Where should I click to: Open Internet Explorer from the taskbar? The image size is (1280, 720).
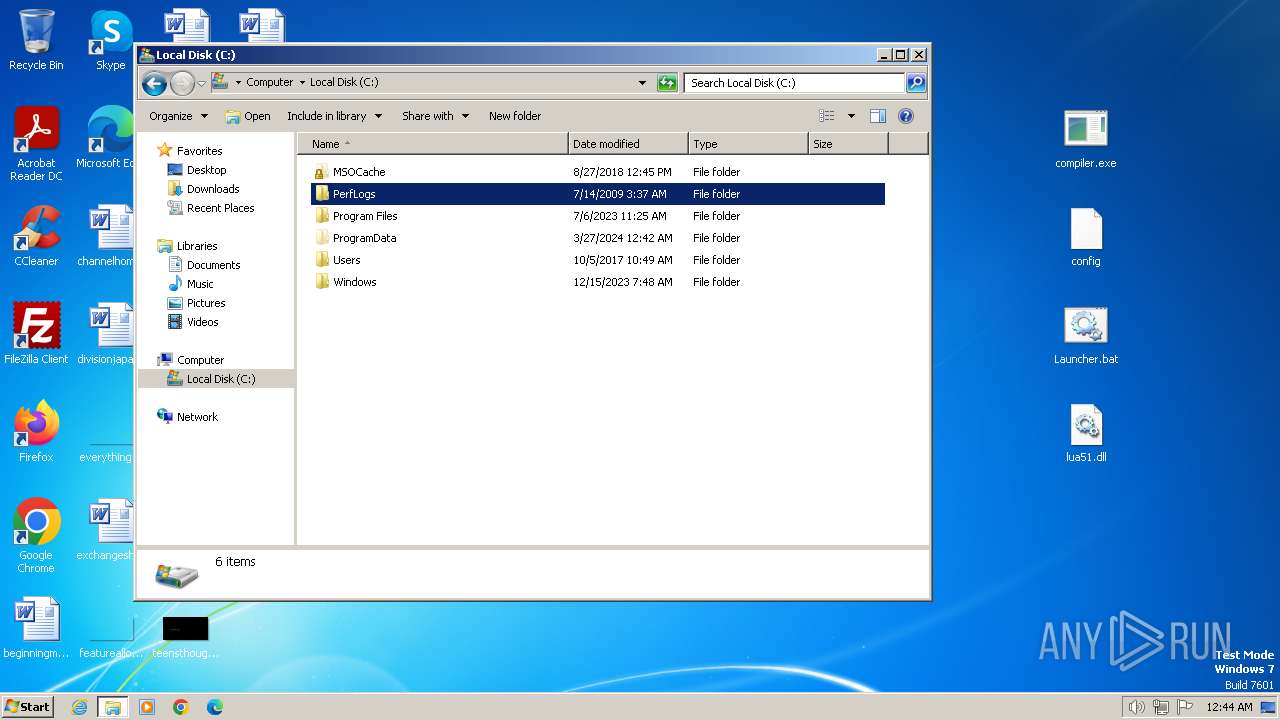pyautogui.click(x=80, y=707)
